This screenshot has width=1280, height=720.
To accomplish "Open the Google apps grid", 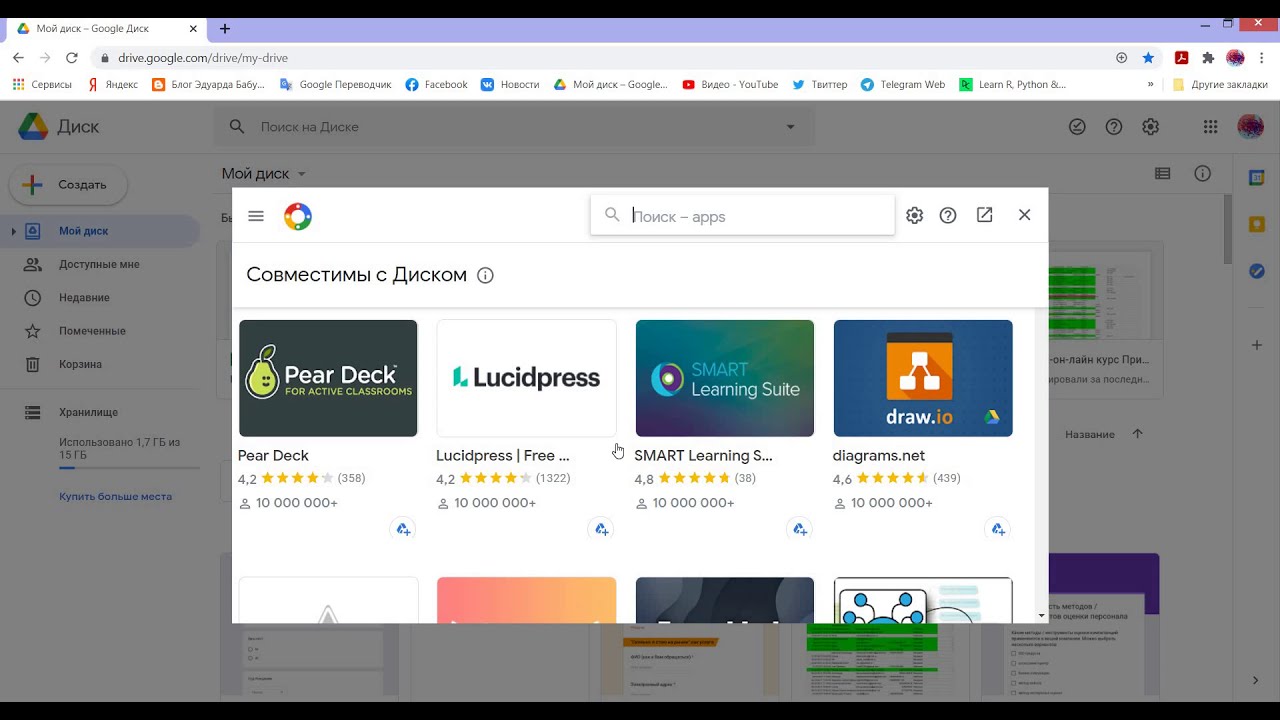I will click(1211, 127).
